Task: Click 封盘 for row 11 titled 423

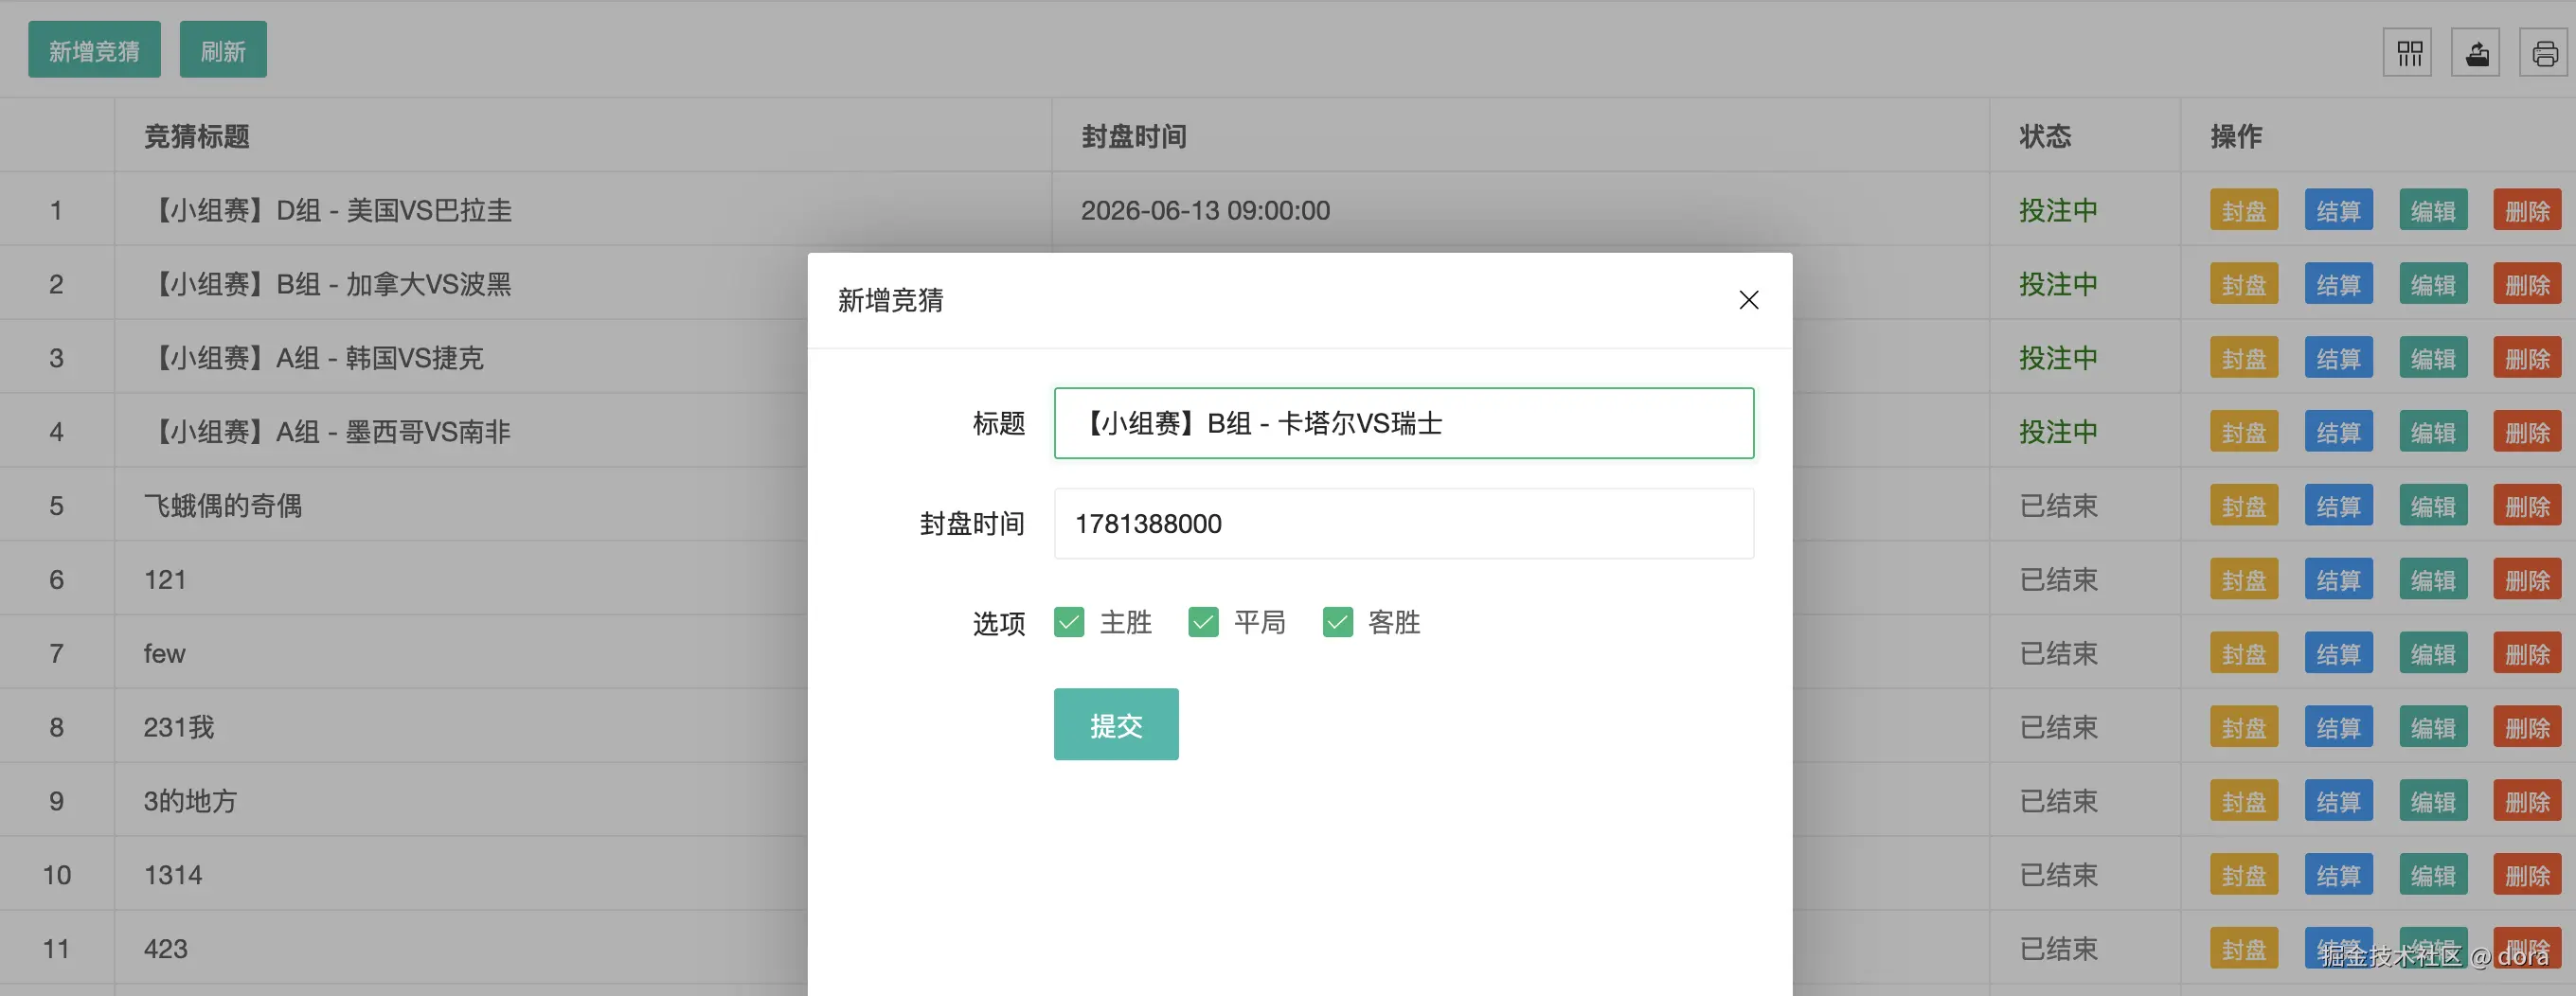Action: coord(2244,948)
